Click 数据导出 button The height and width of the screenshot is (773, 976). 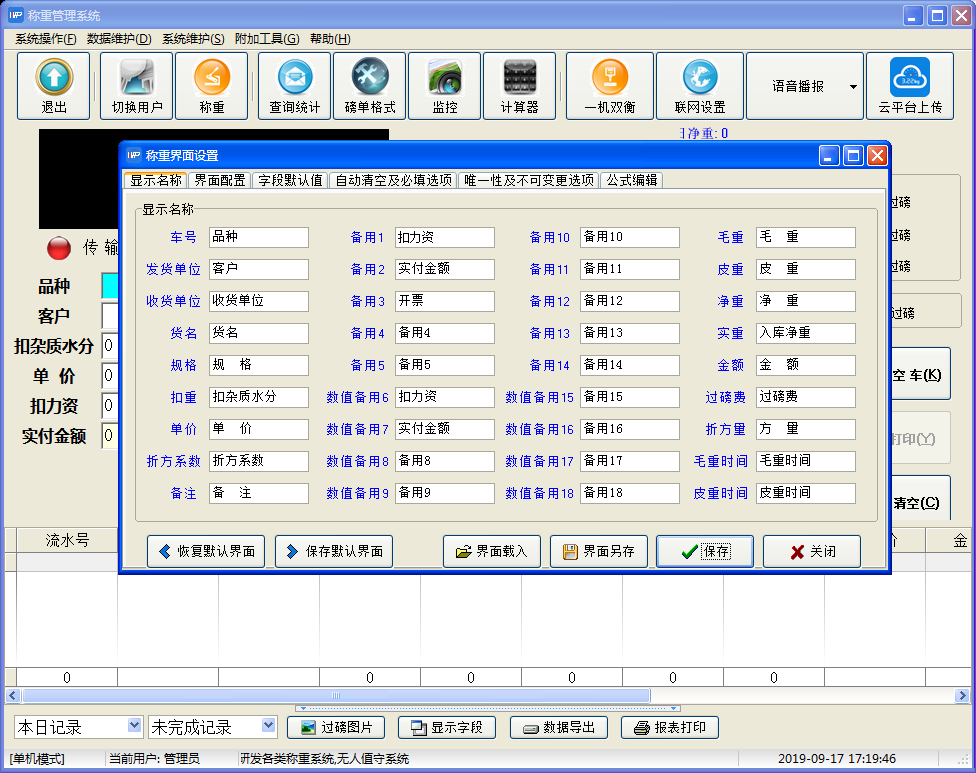[x=559, y=728]
